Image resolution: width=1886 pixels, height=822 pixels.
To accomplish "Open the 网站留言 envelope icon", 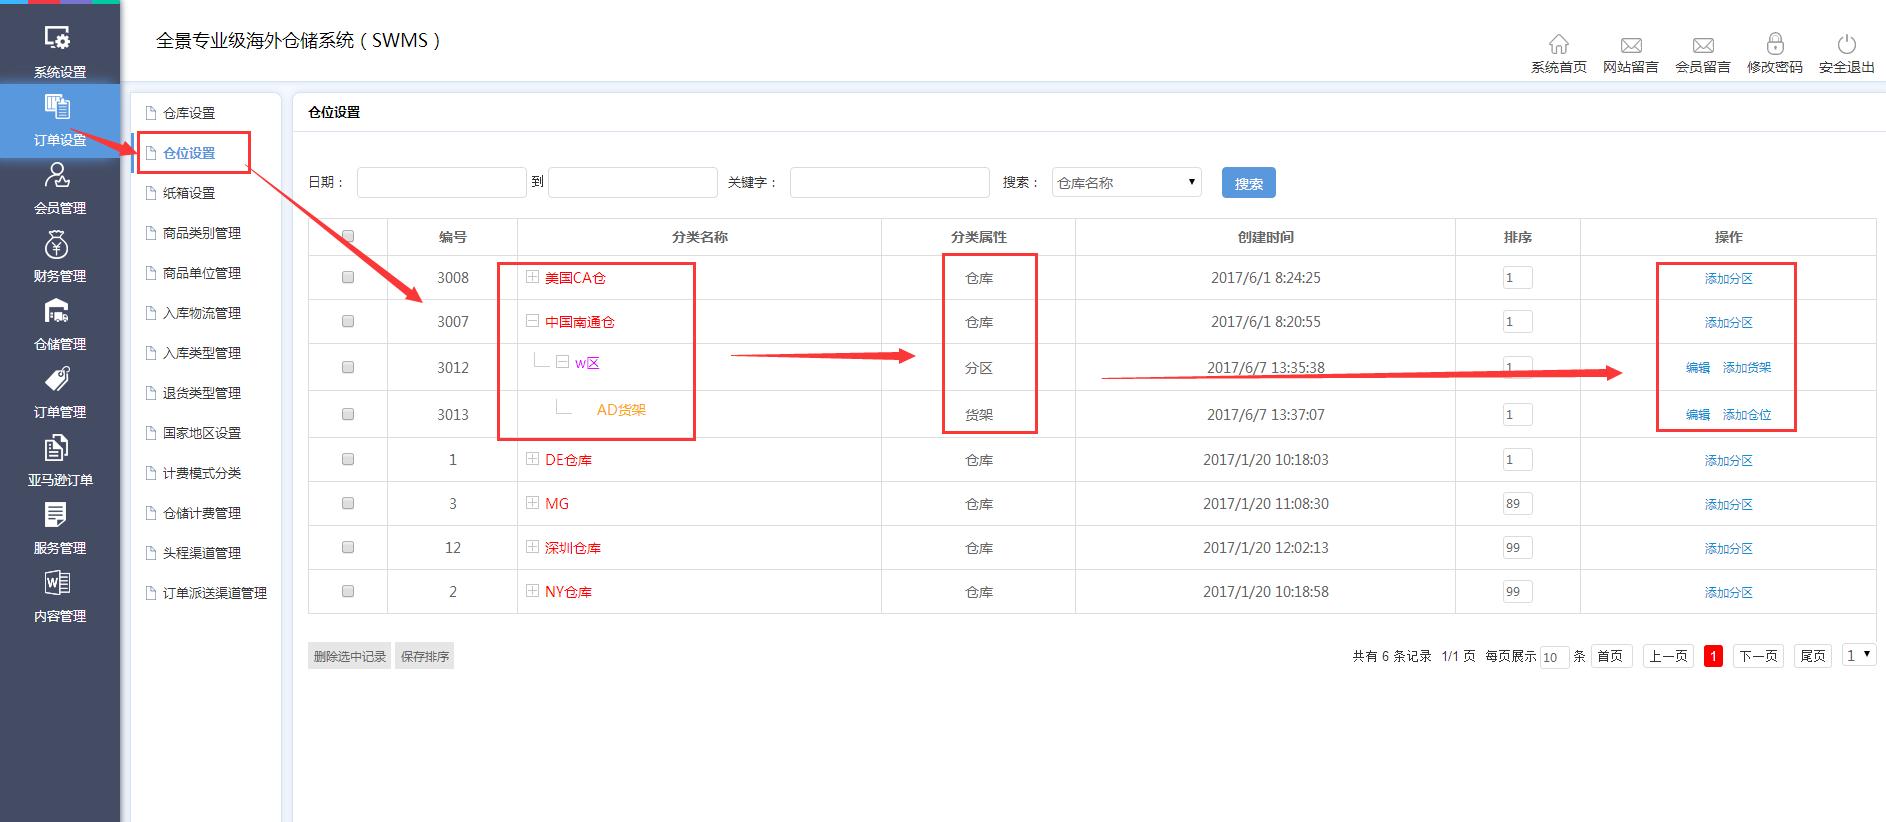I will pos(1630,45).
